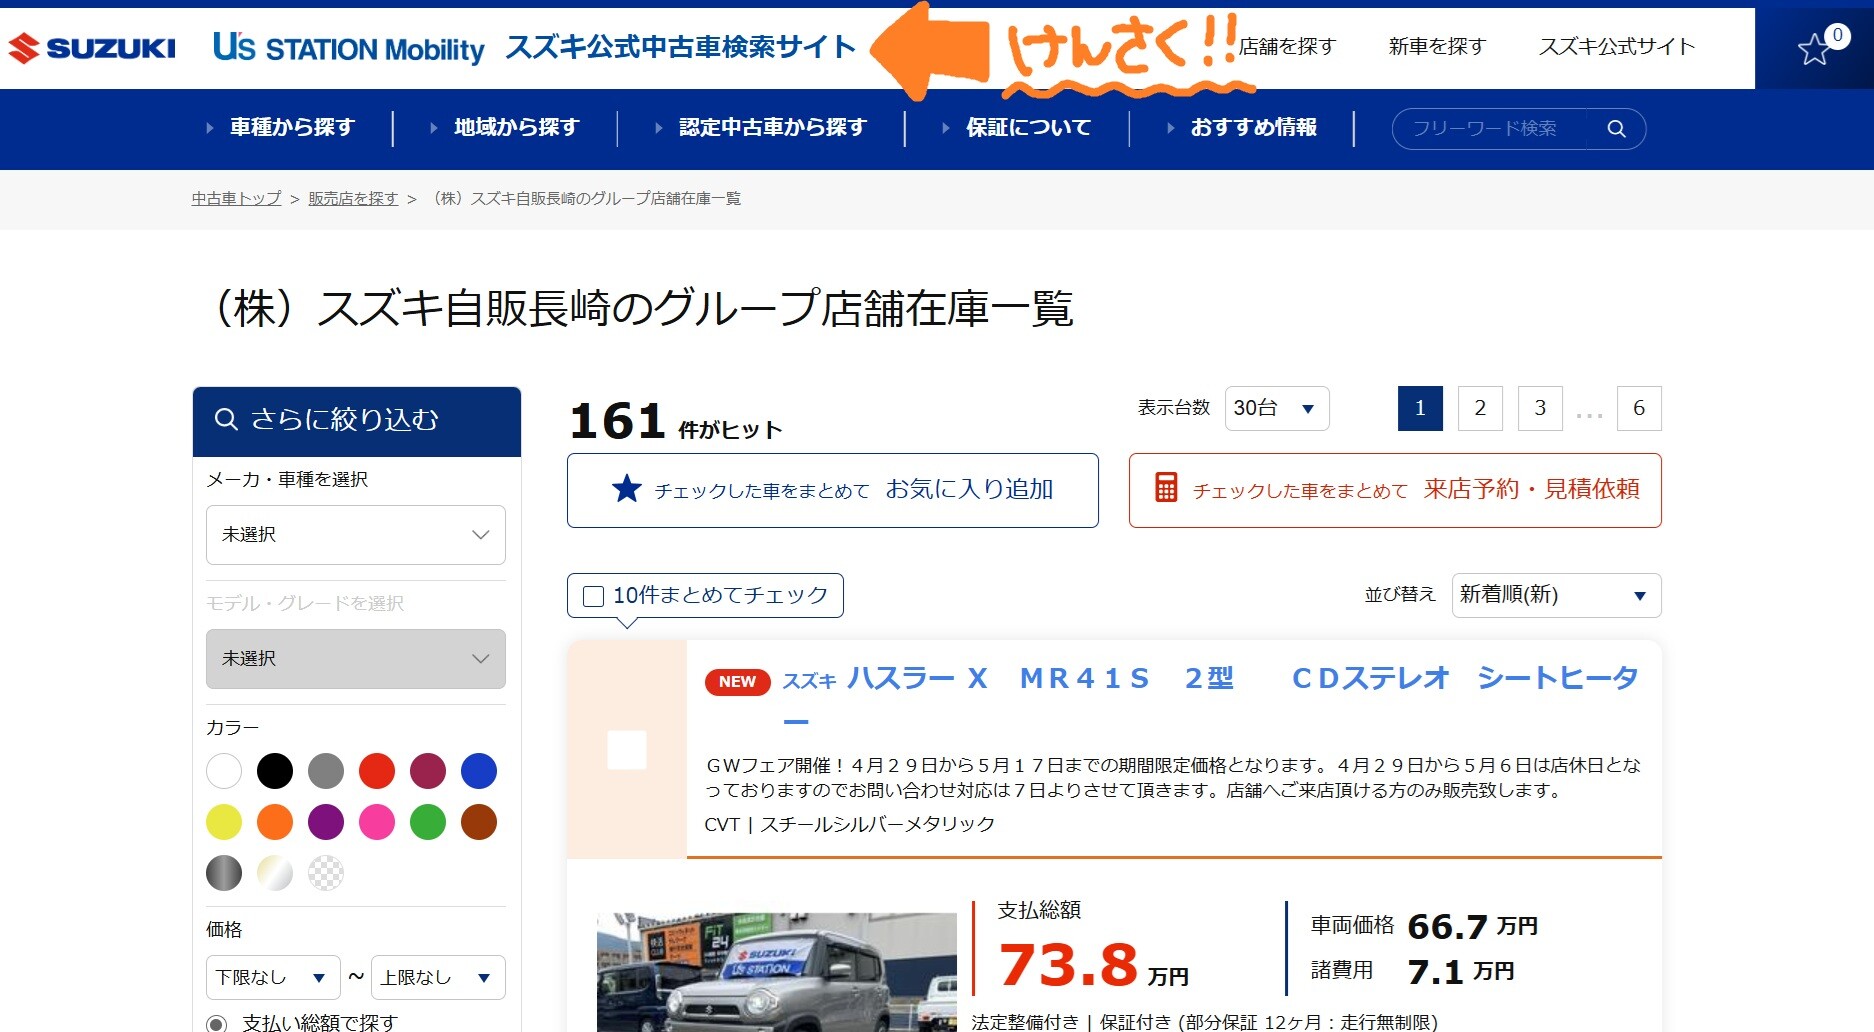Open the 並び替え 新着順 sort dropdown
1874x1032 pixels.
pos(1555,595)
